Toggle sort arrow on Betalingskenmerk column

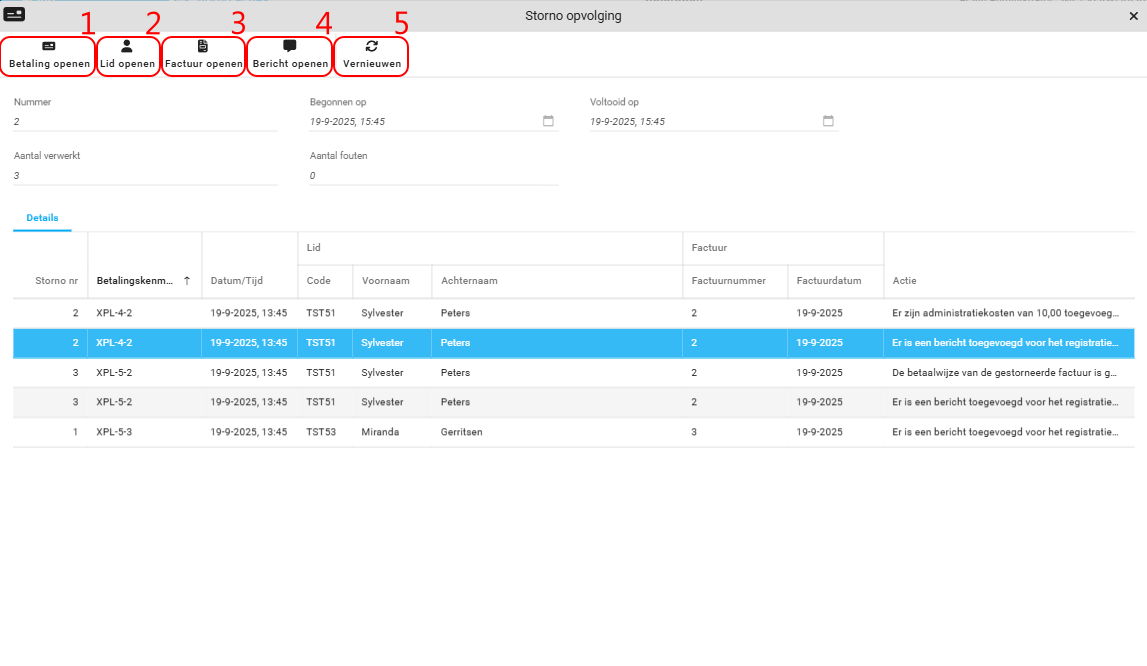tap(187, 281)
